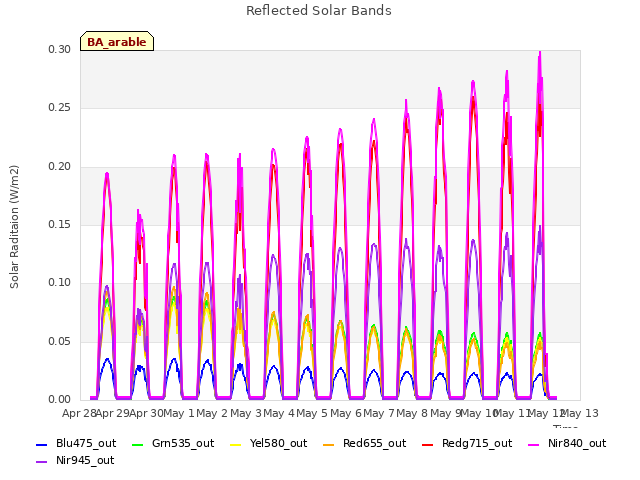Click the May 3 x-axis date label
Image resolution: width=640 pixels, height=480 pixels.
pyautogui.click(x=246, y=413)
